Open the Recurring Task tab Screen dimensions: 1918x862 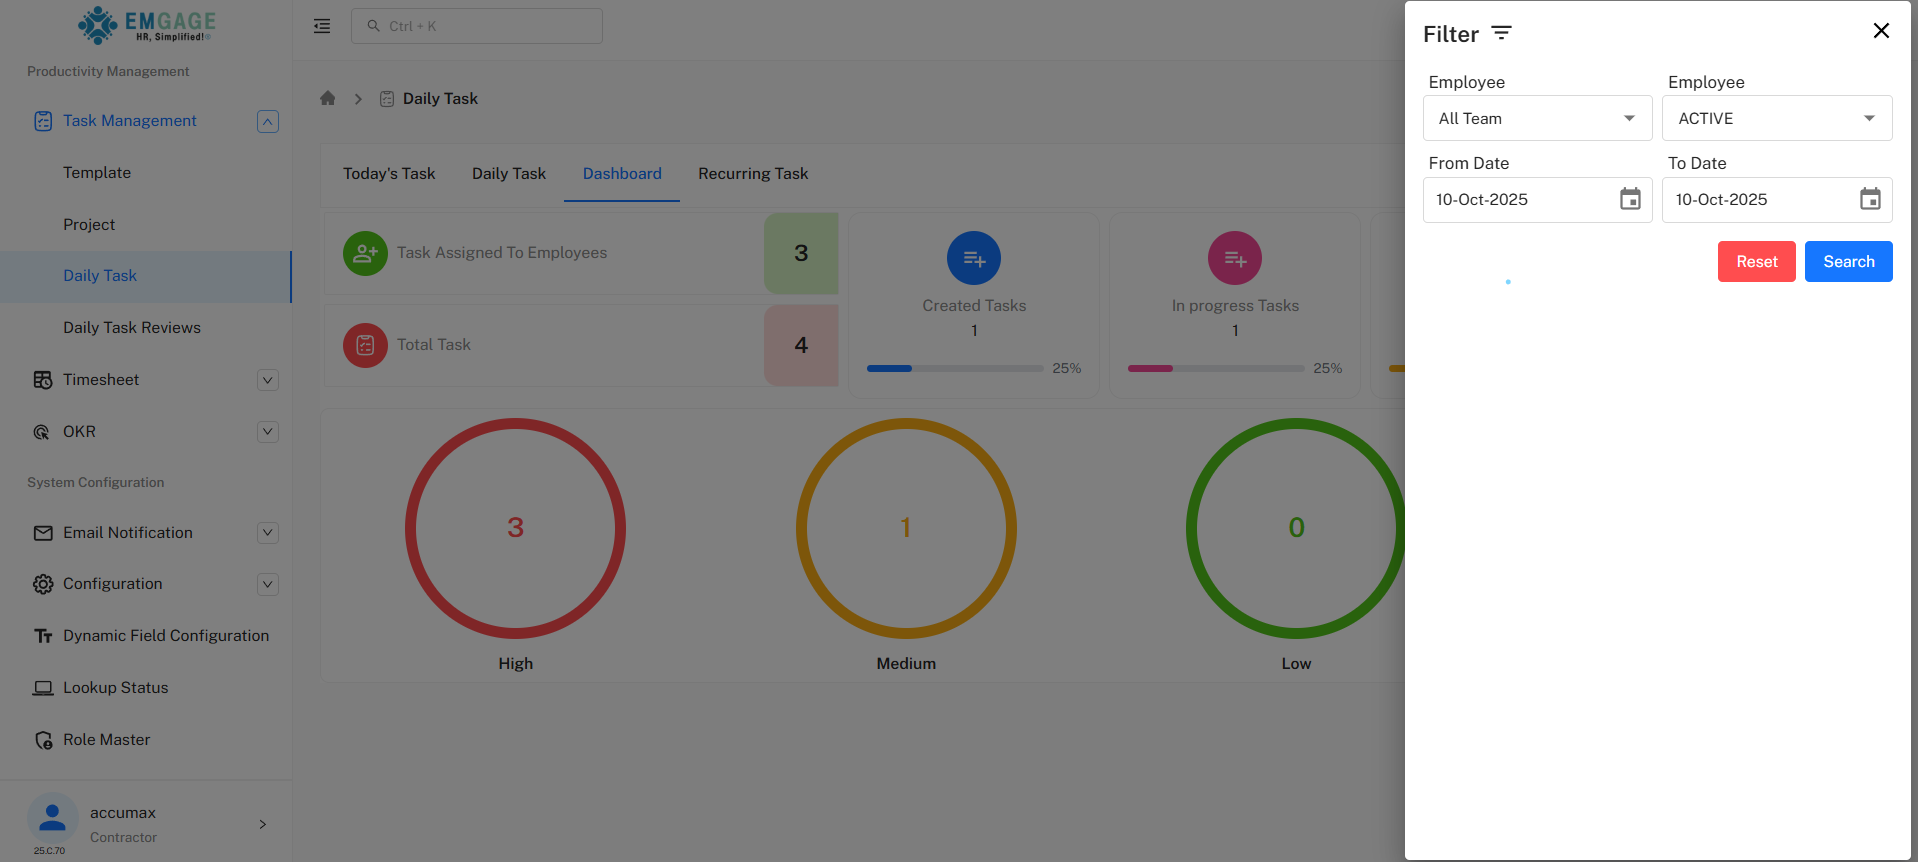click(753, 174)
